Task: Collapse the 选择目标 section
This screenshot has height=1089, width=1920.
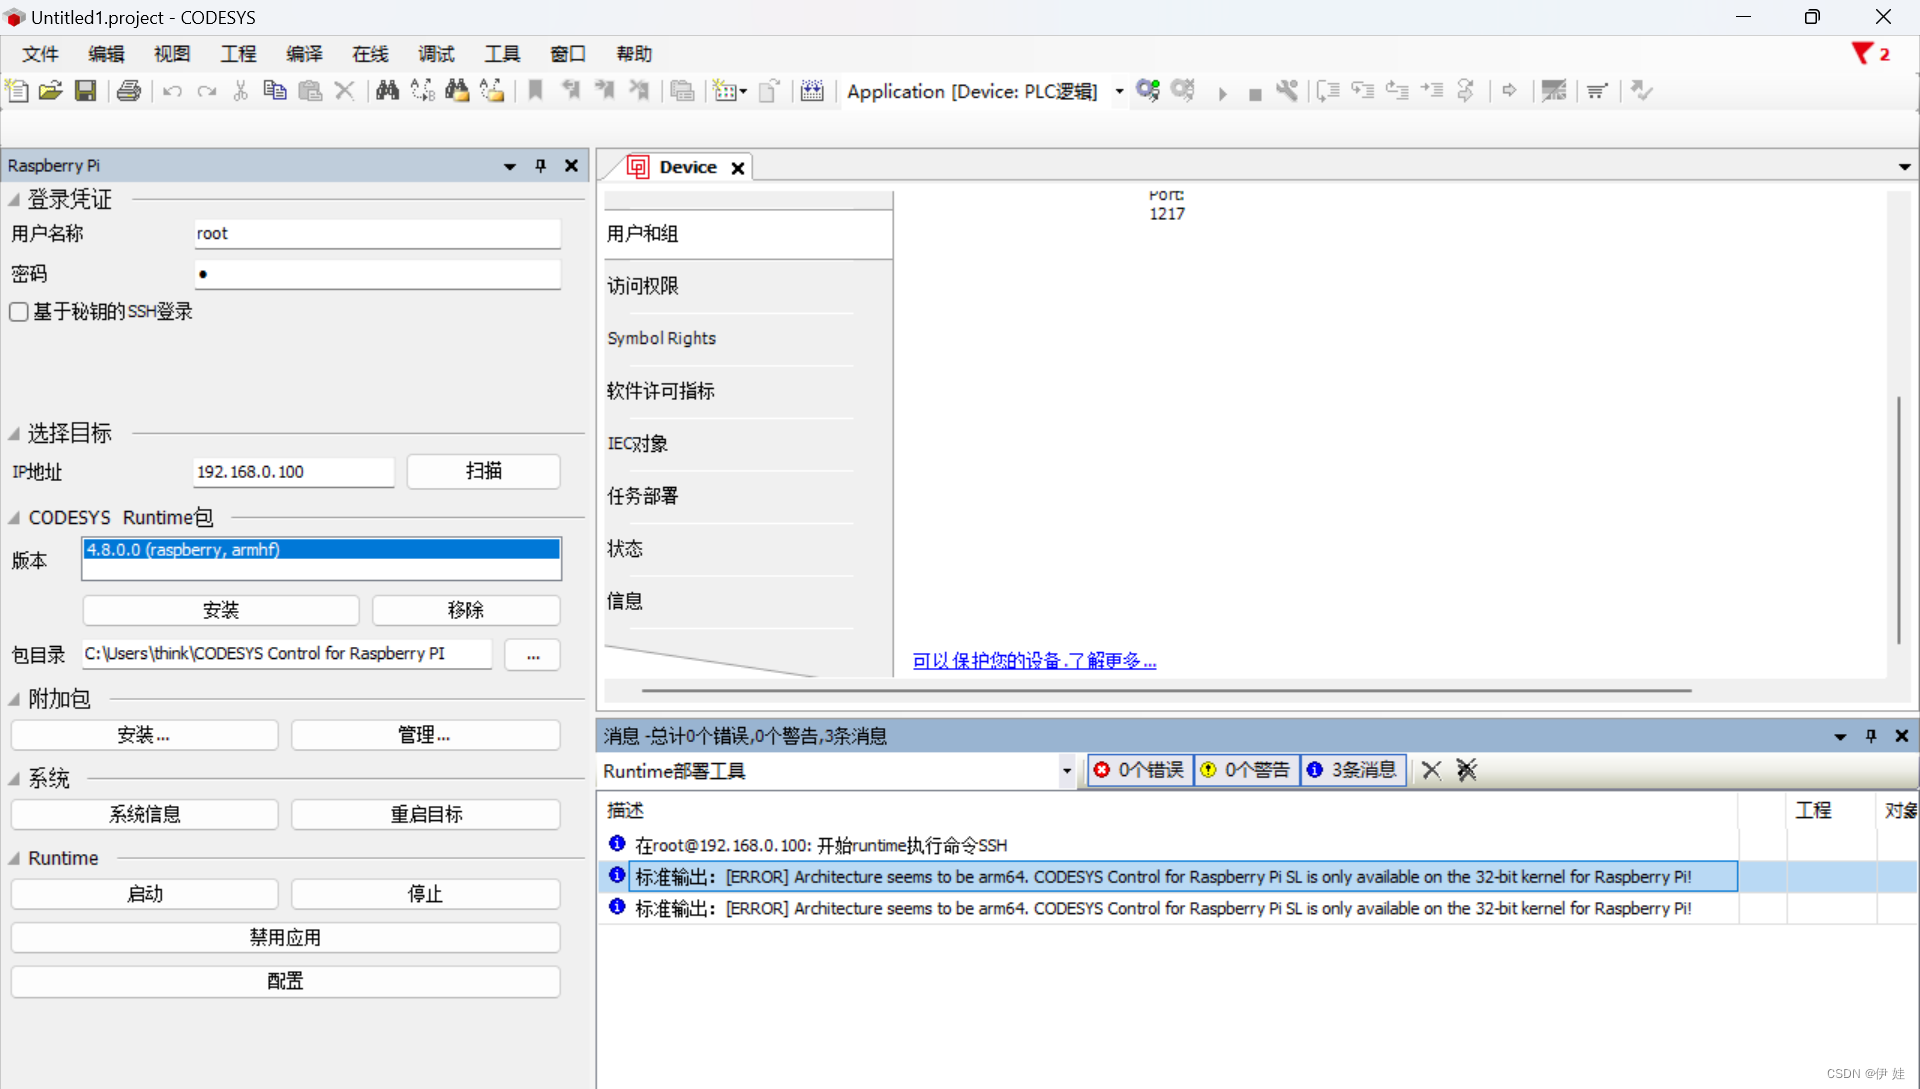Action: pos(14,434)
